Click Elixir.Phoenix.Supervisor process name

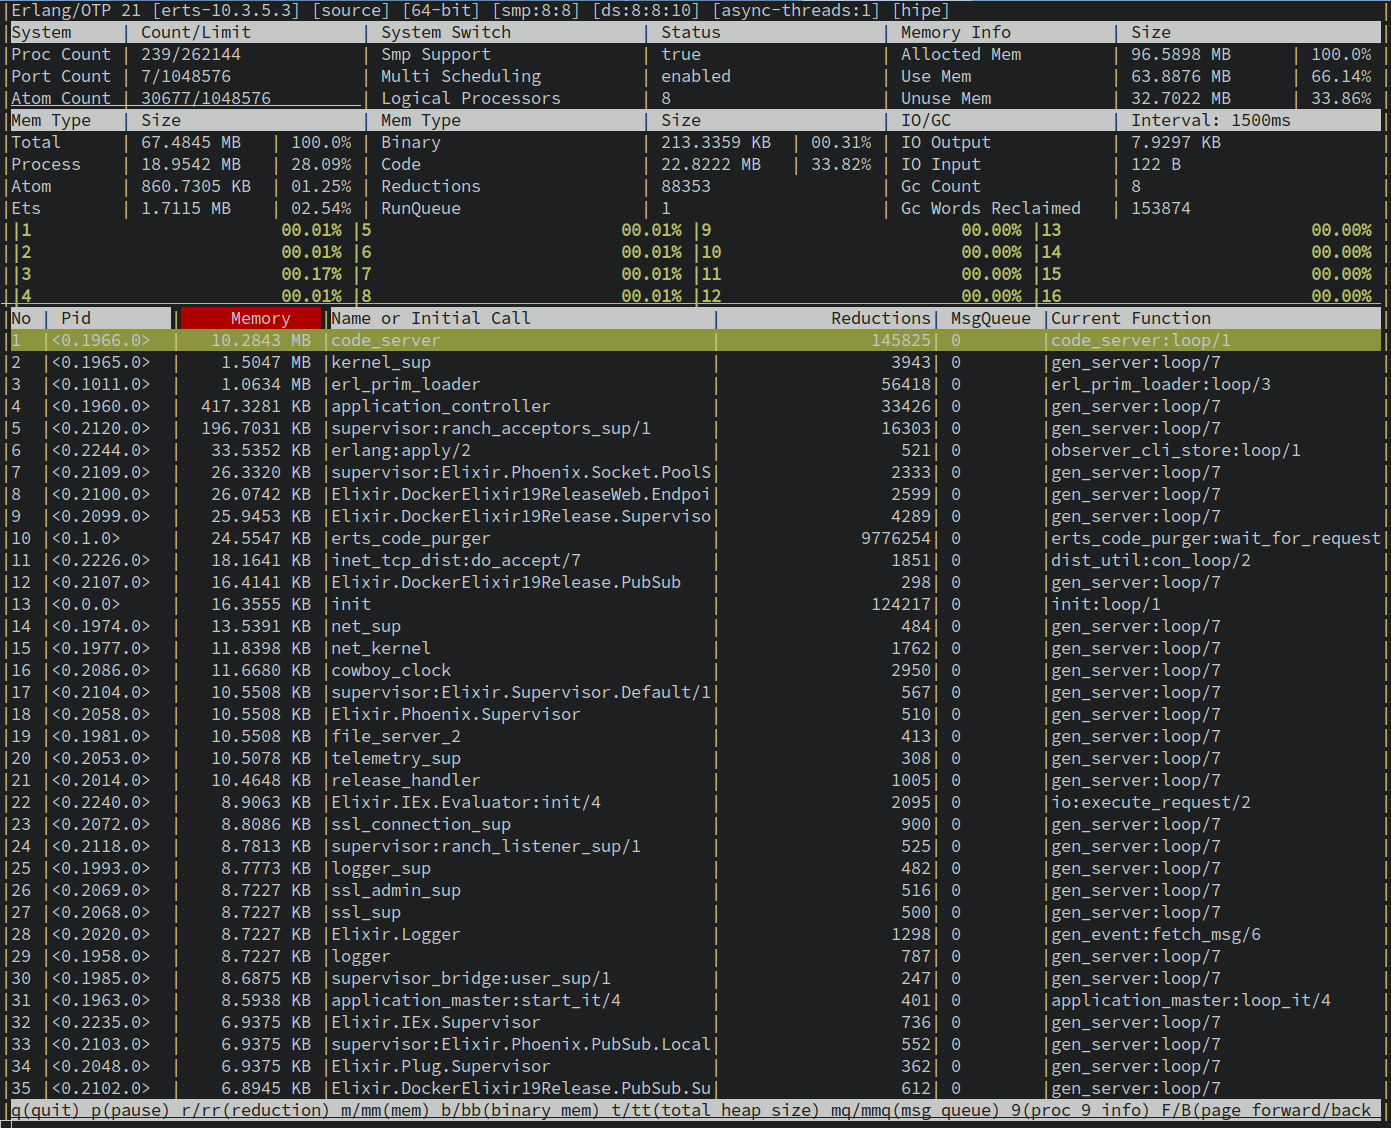(x=456, y=714)
